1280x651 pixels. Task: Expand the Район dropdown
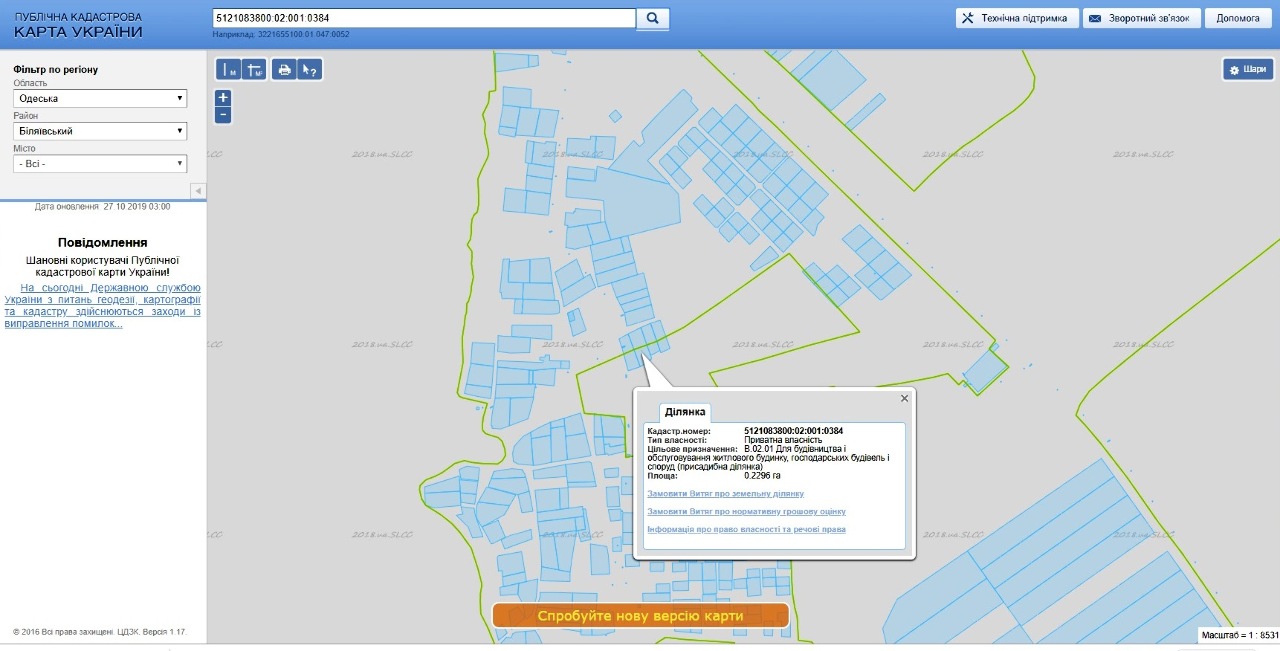click(x=99, y=131)
